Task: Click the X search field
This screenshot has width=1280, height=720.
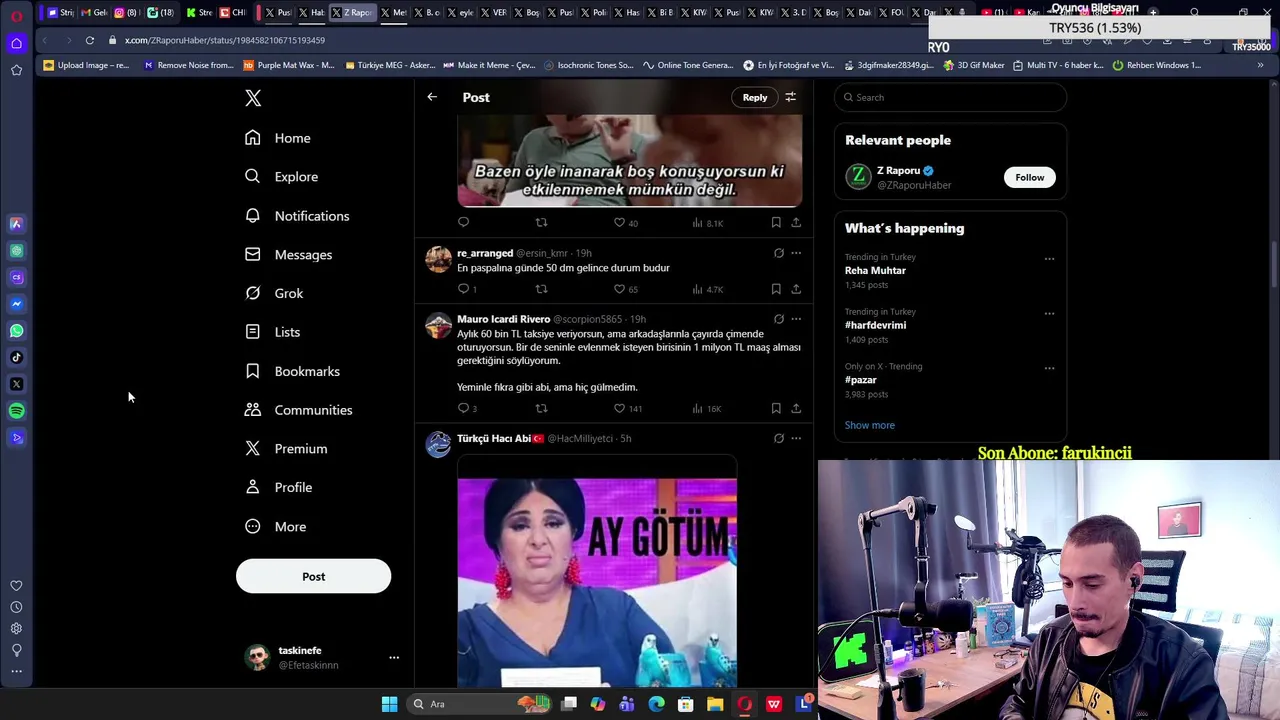Action: [950, 97]
